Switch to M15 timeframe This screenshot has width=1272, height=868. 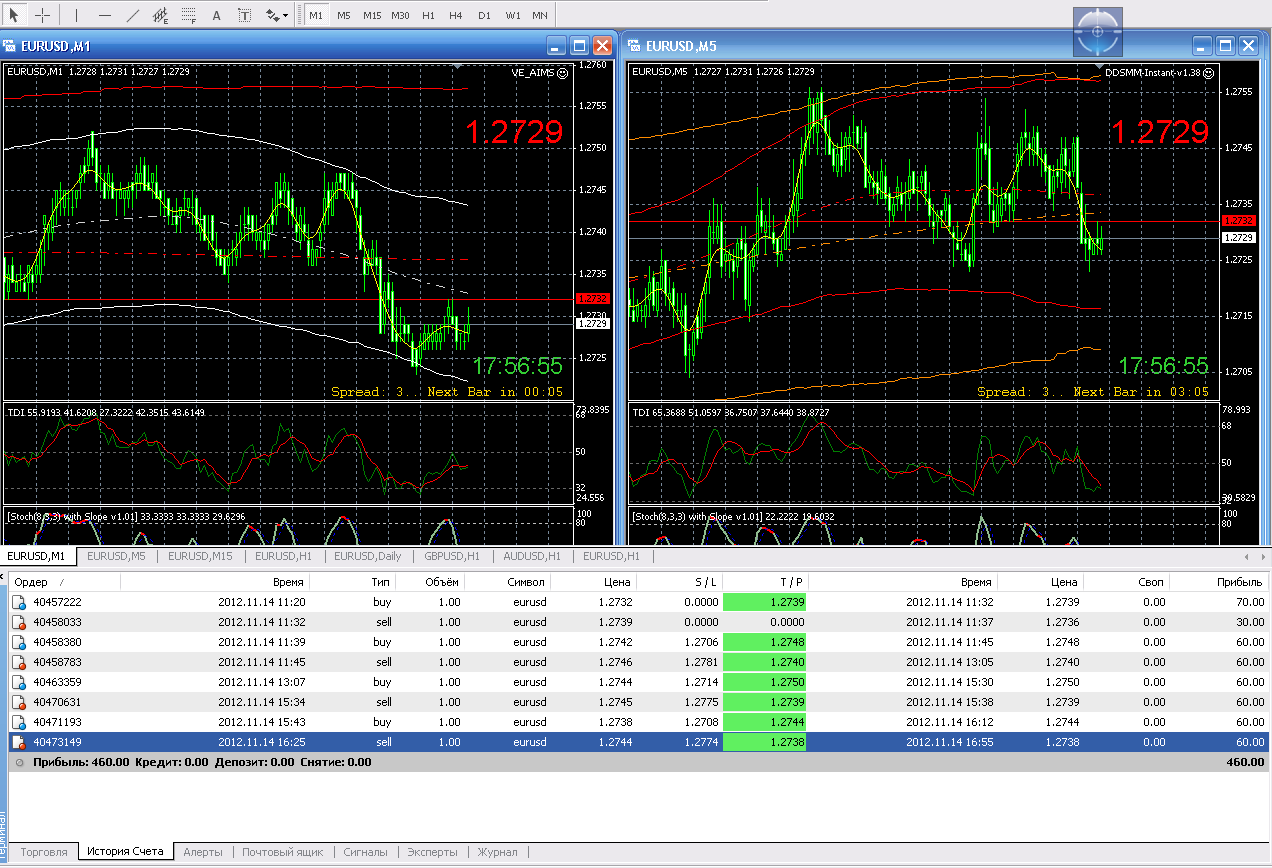coord(372,15)
